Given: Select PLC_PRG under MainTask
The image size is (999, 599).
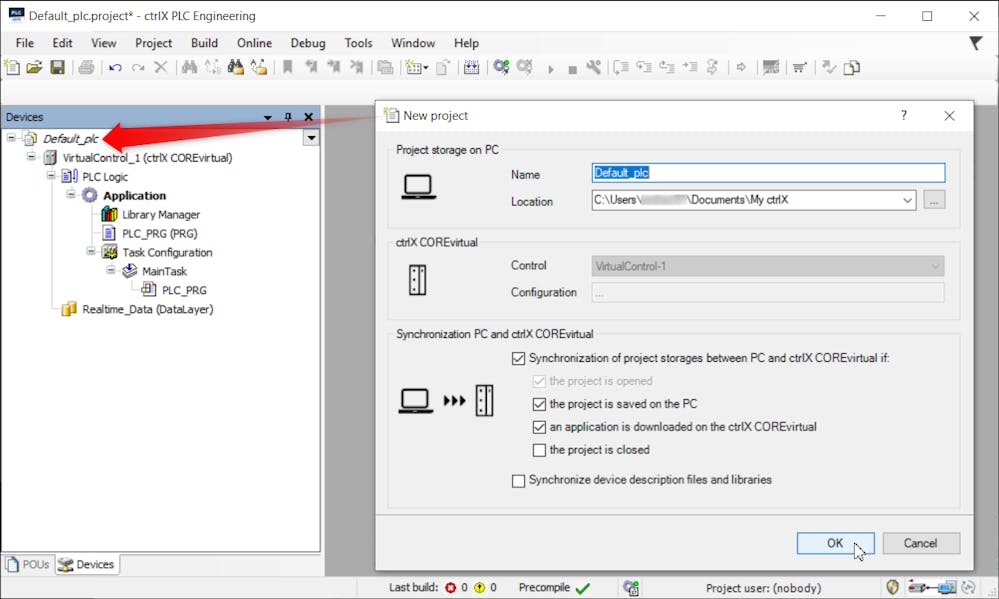Looking at the screenshot, I should click(x=183, y=291).
